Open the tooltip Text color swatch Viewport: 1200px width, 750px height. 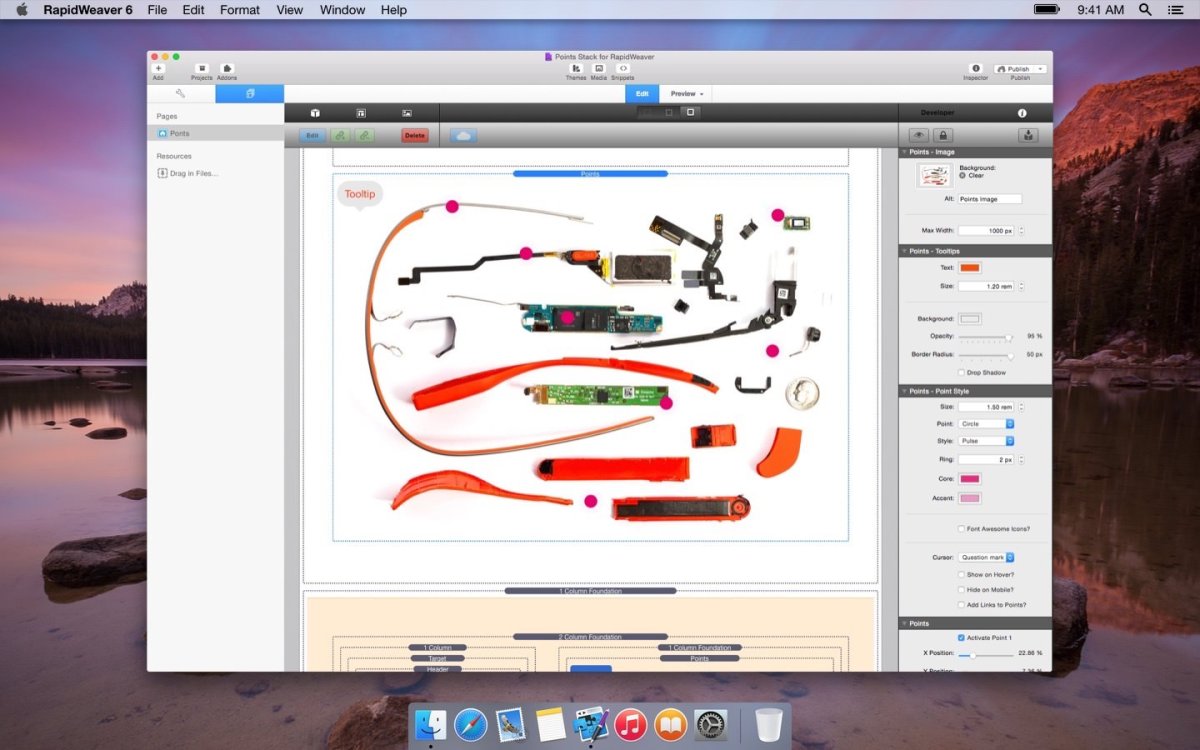coord(970,268)
